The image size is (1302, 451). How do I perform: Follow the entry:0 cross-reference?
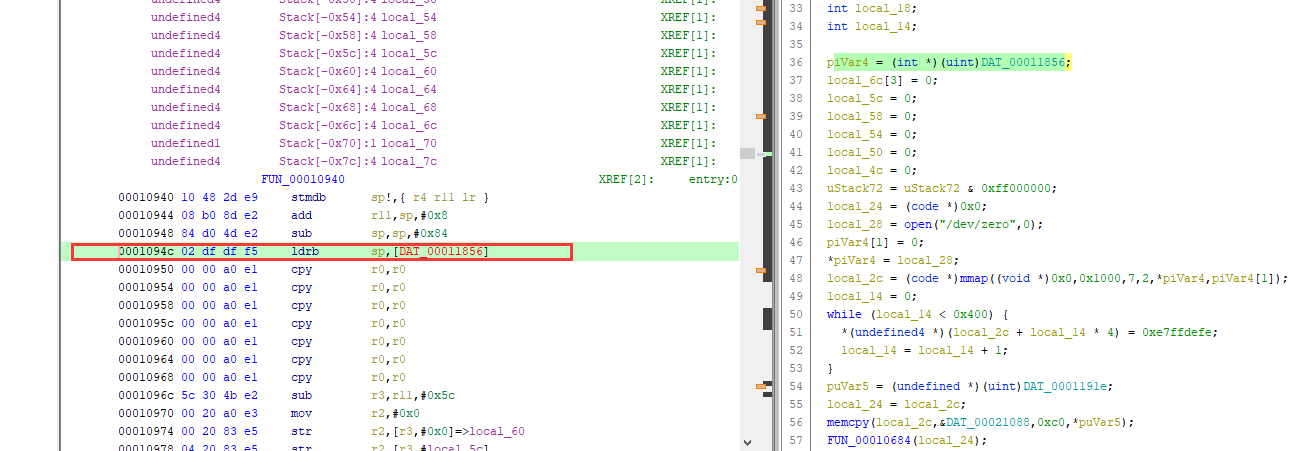pyautogui.click(x=713, y=180)
